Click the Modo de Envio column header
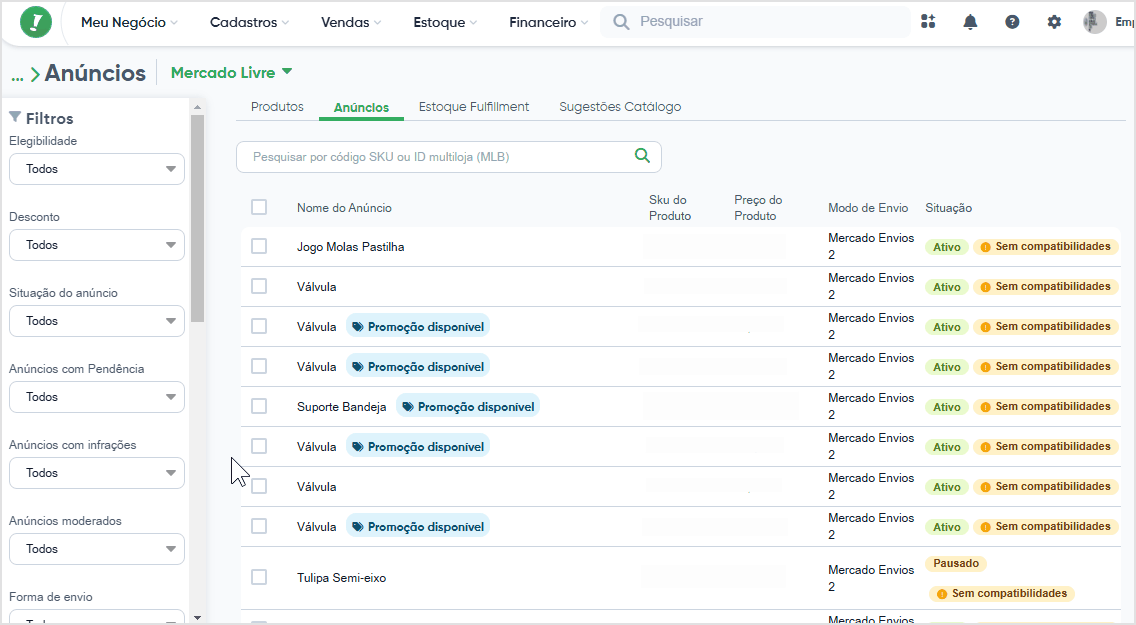 tap(868, 208)
